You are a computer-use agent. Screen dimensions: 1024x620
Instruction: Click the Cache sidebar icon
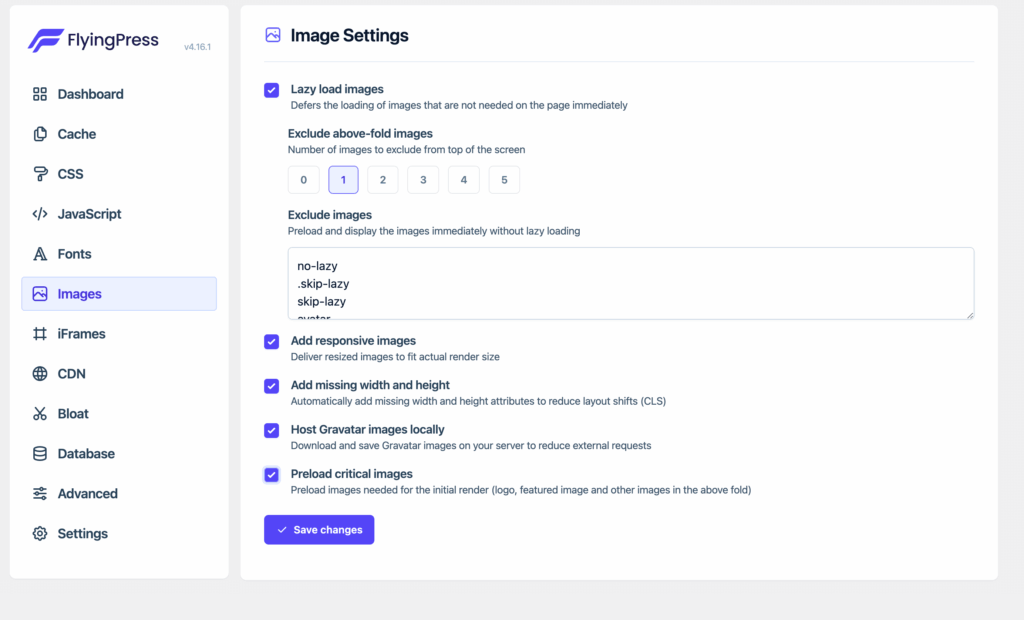click(38, 133)
